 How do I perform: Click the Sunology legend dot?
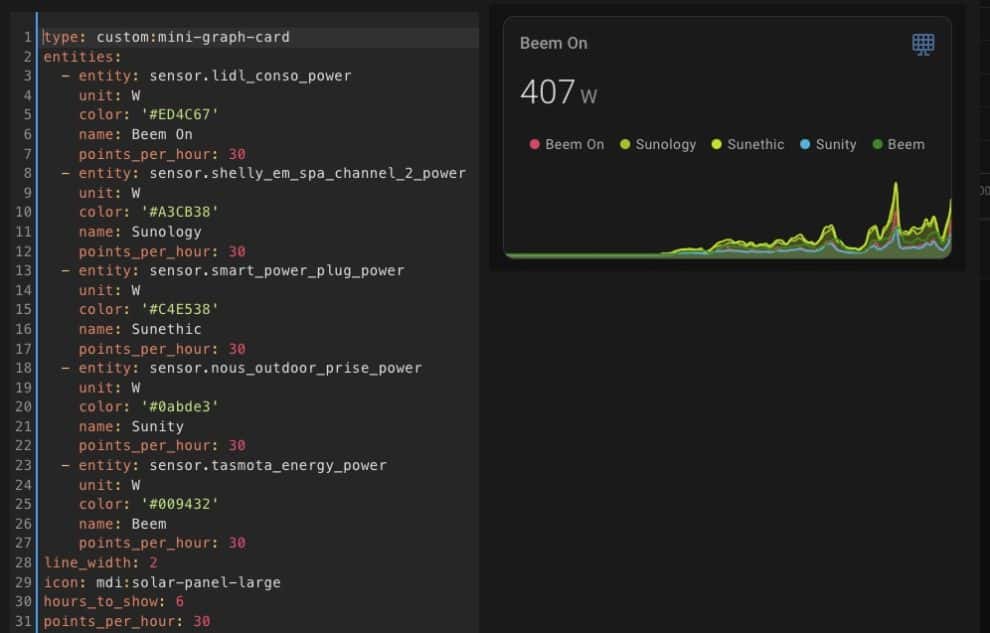pos(625,144)
